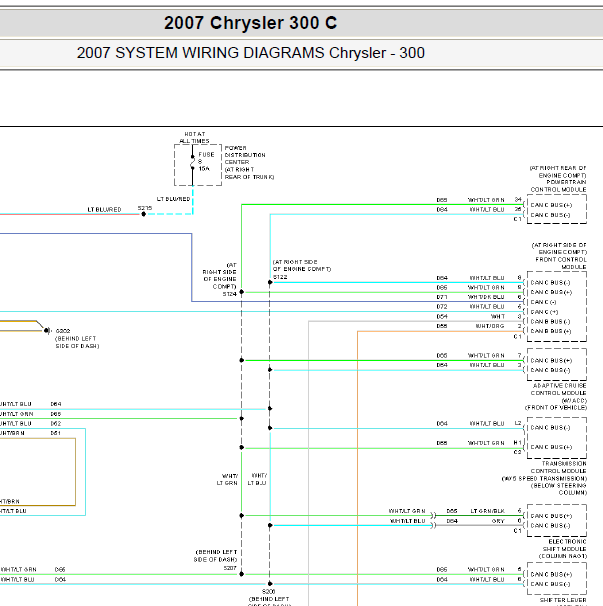This screenshot has width=603, height=606.
Task: Click the S215 splice dot
Action: (x=143, y=214)
